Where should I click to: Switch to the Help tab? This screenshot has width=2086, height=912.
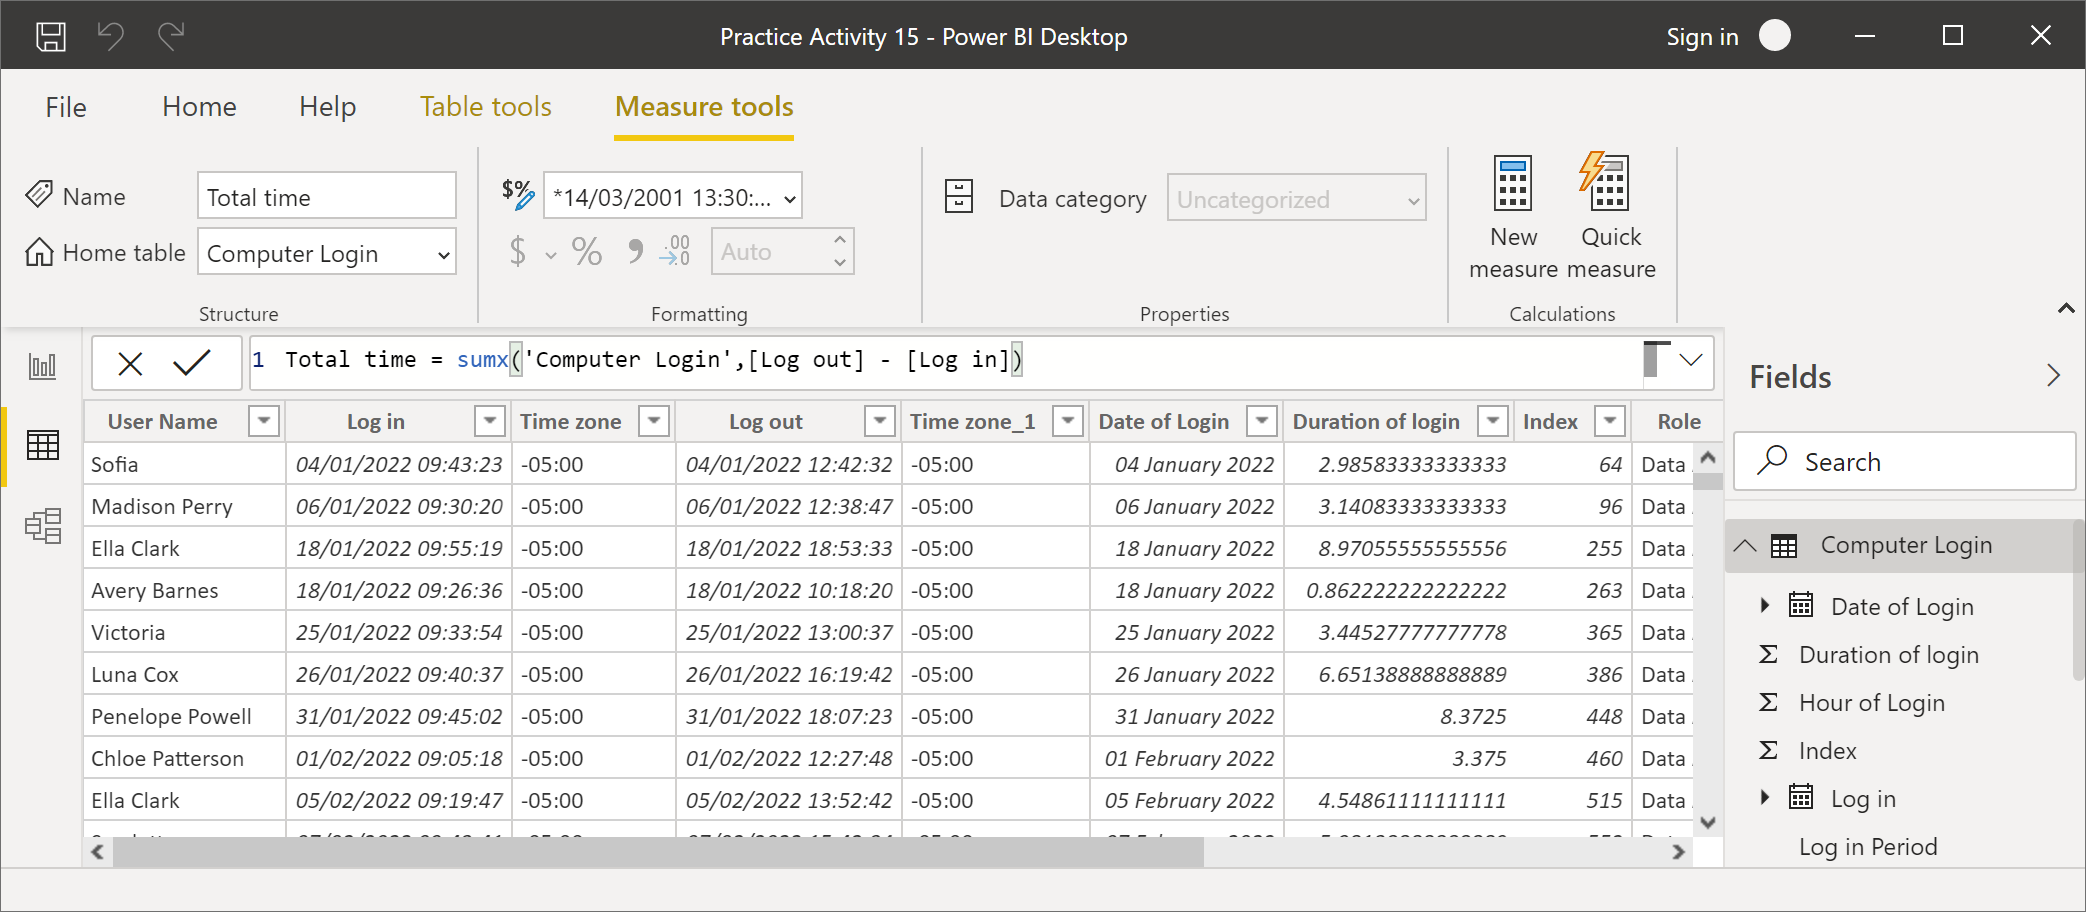pyautogui.click(x=327, y=106)
